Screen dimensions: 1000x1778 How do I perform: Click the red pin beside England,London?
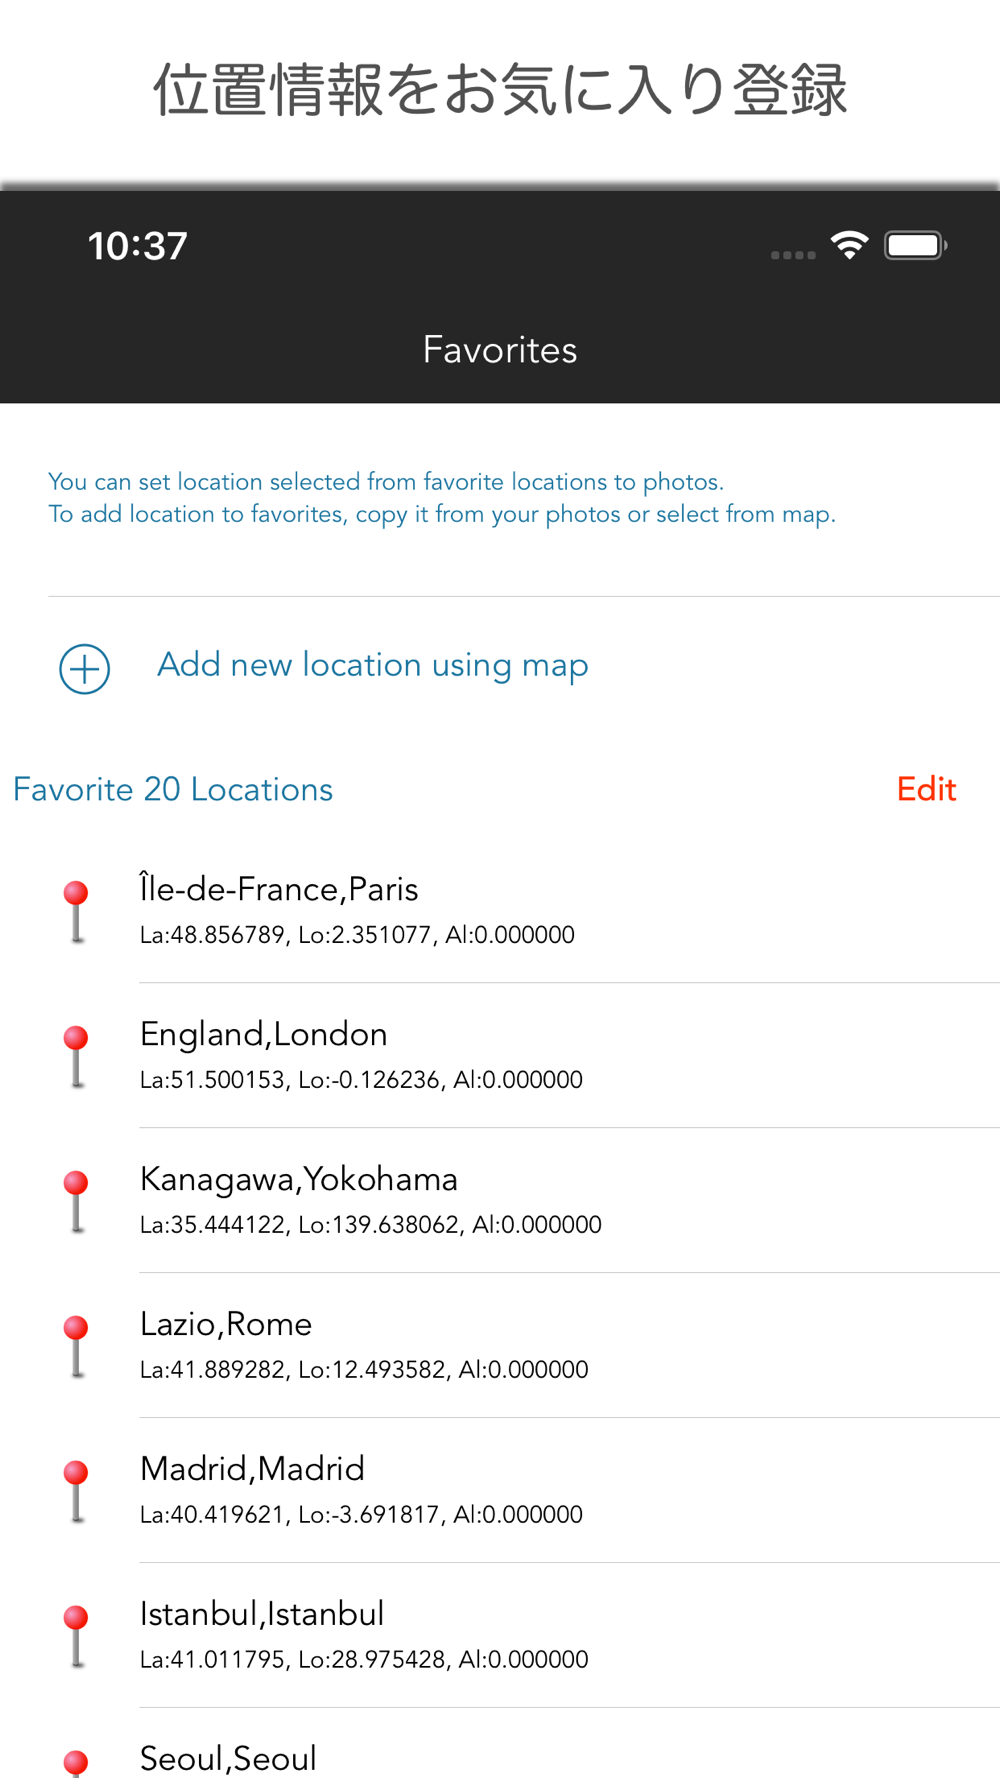pyautogui.click(x=76, y=1055)
